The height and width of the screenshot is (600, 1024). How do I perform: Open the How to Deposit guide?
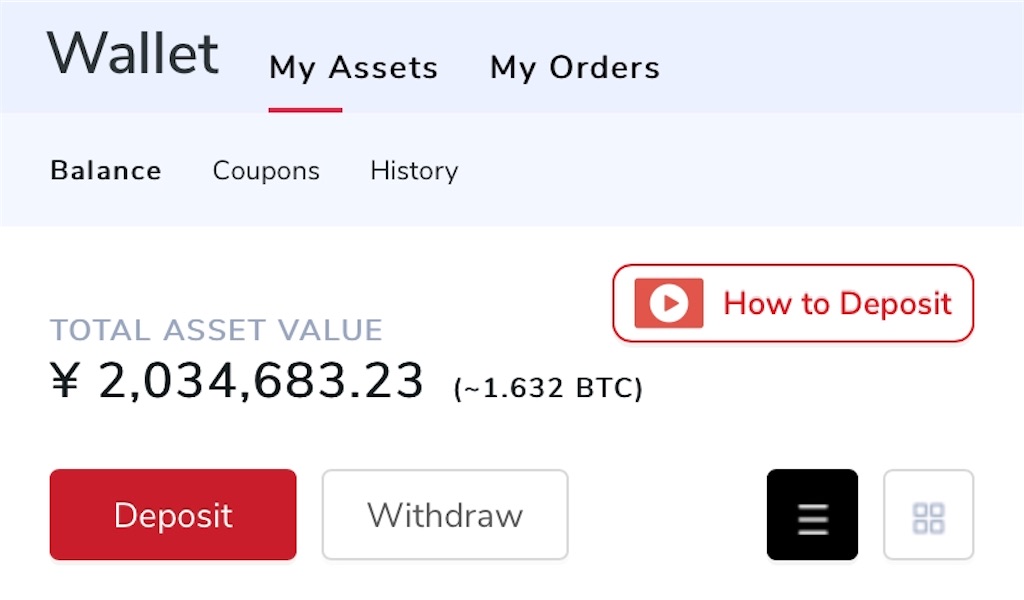tap(793, 303)
